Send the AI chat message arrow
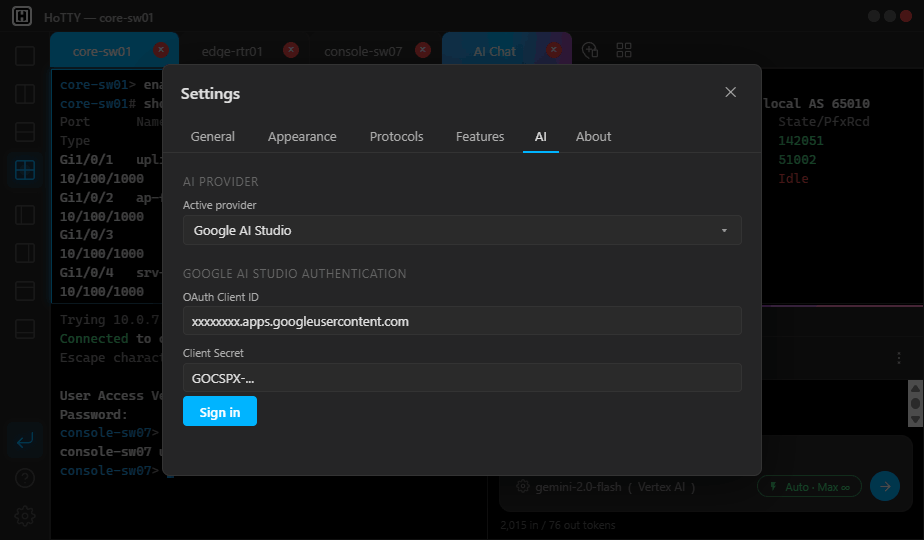The height and width of the screenshot is (540, 924). [x=885, y=486]
